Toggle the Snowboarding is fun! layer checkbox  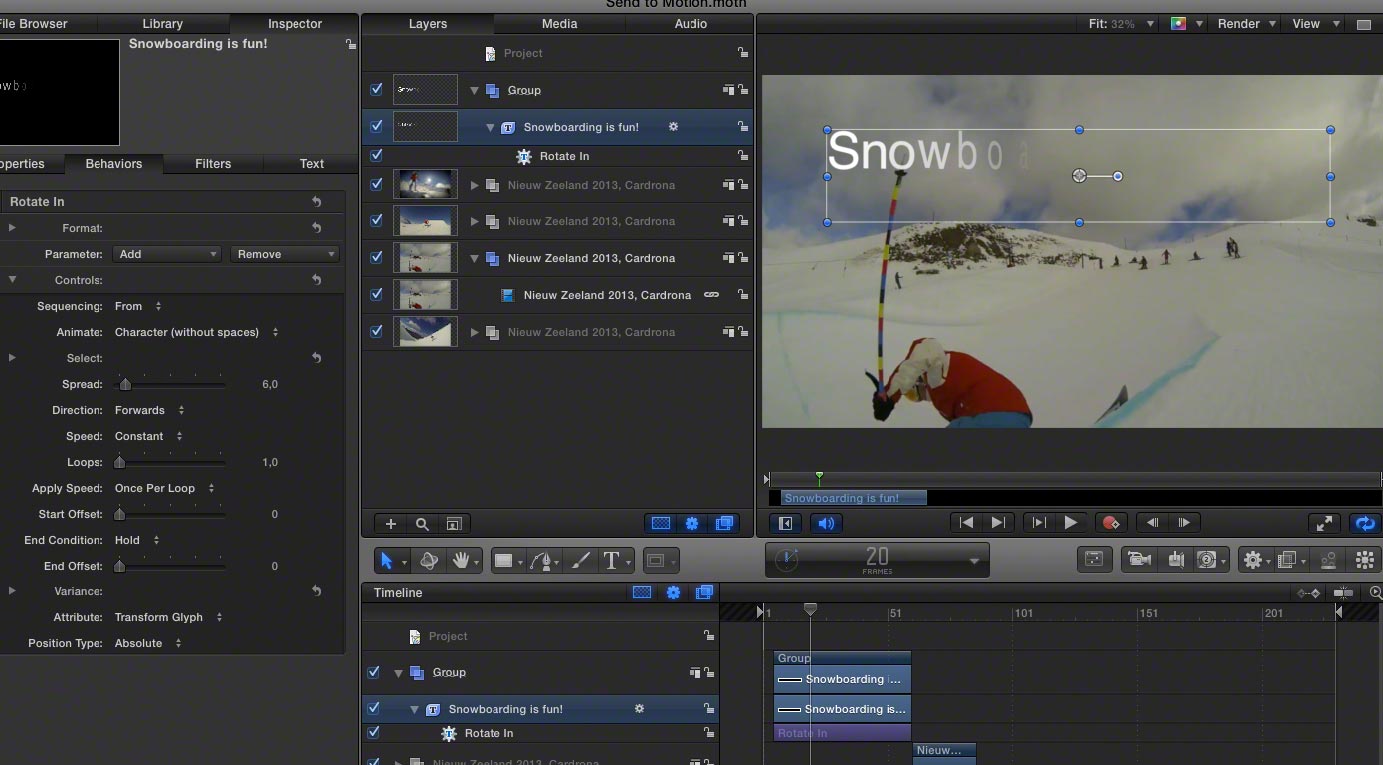click(x=376, y=127)
